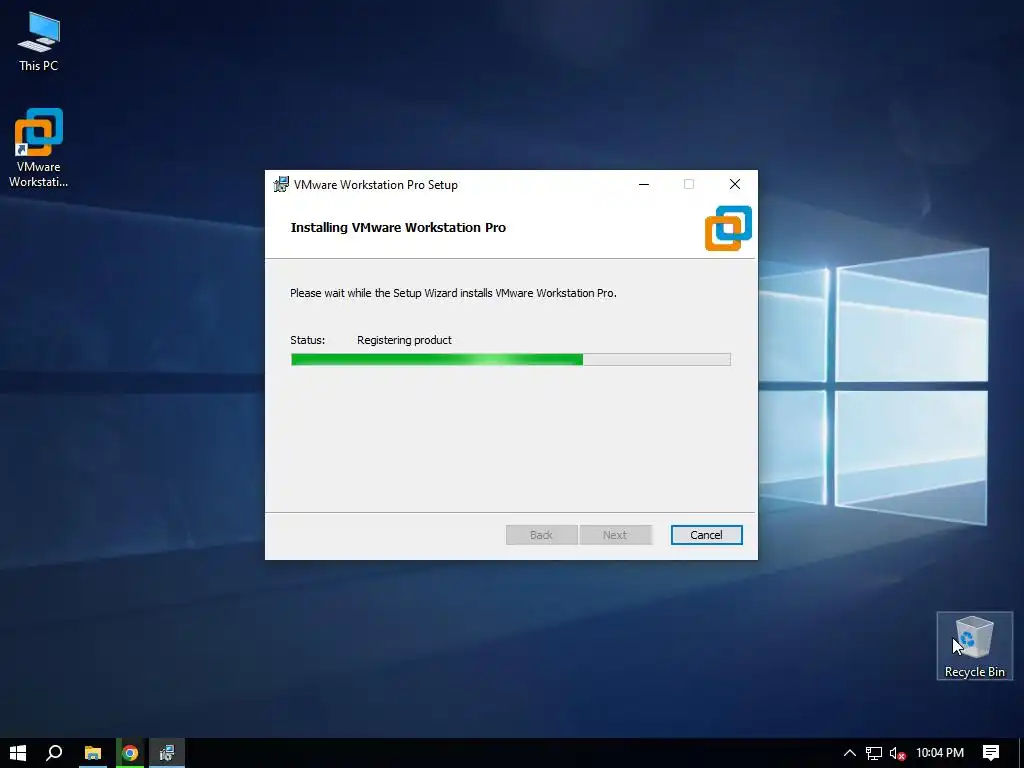Open taskbar search

54,753
